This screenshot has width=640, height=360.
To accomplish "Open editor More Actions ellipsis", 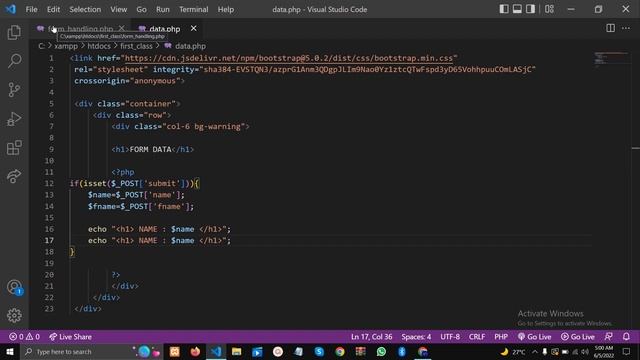I will 626,28.
